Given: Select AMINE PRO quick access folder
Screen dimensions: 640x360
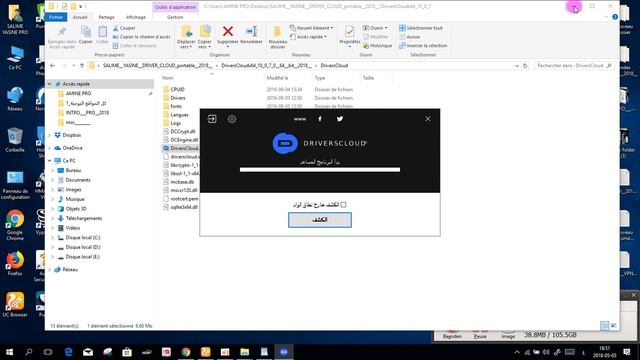Looking at the screenshot, I should pos(78,93).
